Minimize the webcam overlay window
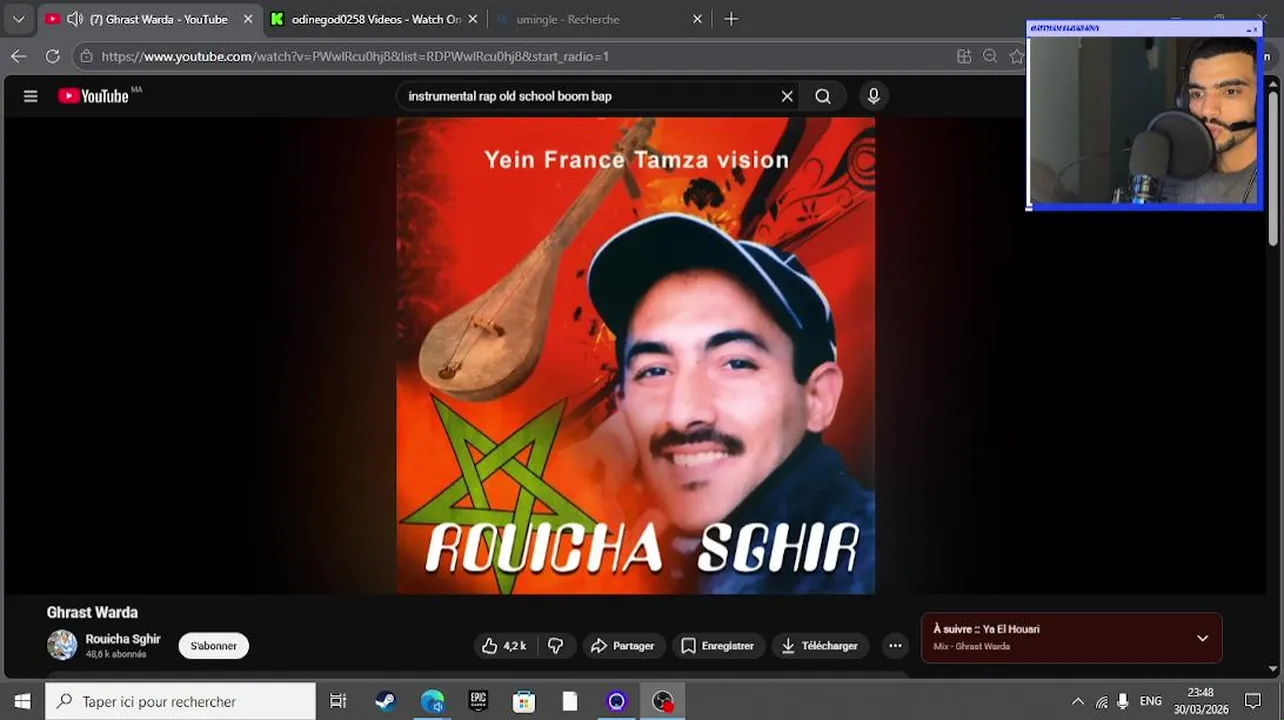1284x720 pixels. pyautogui.click(x=1248, y=29)
